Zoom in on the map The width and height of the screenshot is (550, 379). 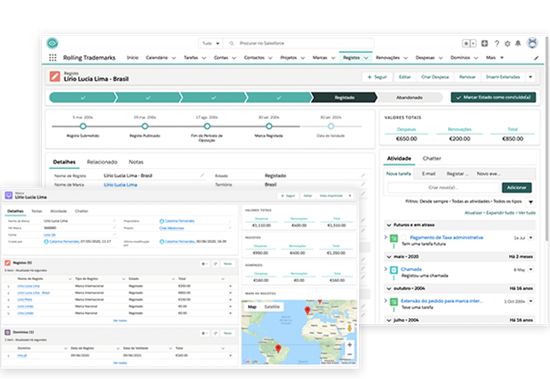(x=349, y=345)
